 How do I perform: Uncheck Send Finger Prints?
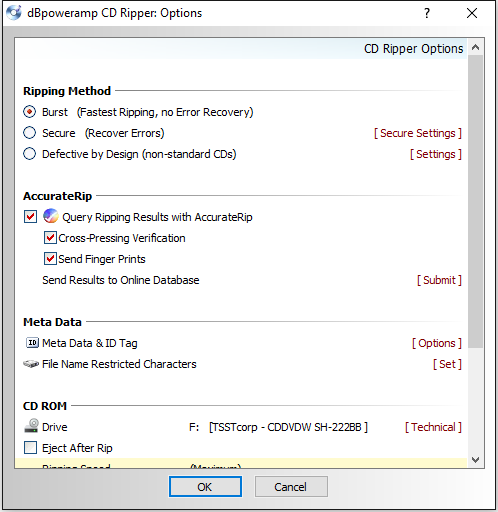[50, 259]
